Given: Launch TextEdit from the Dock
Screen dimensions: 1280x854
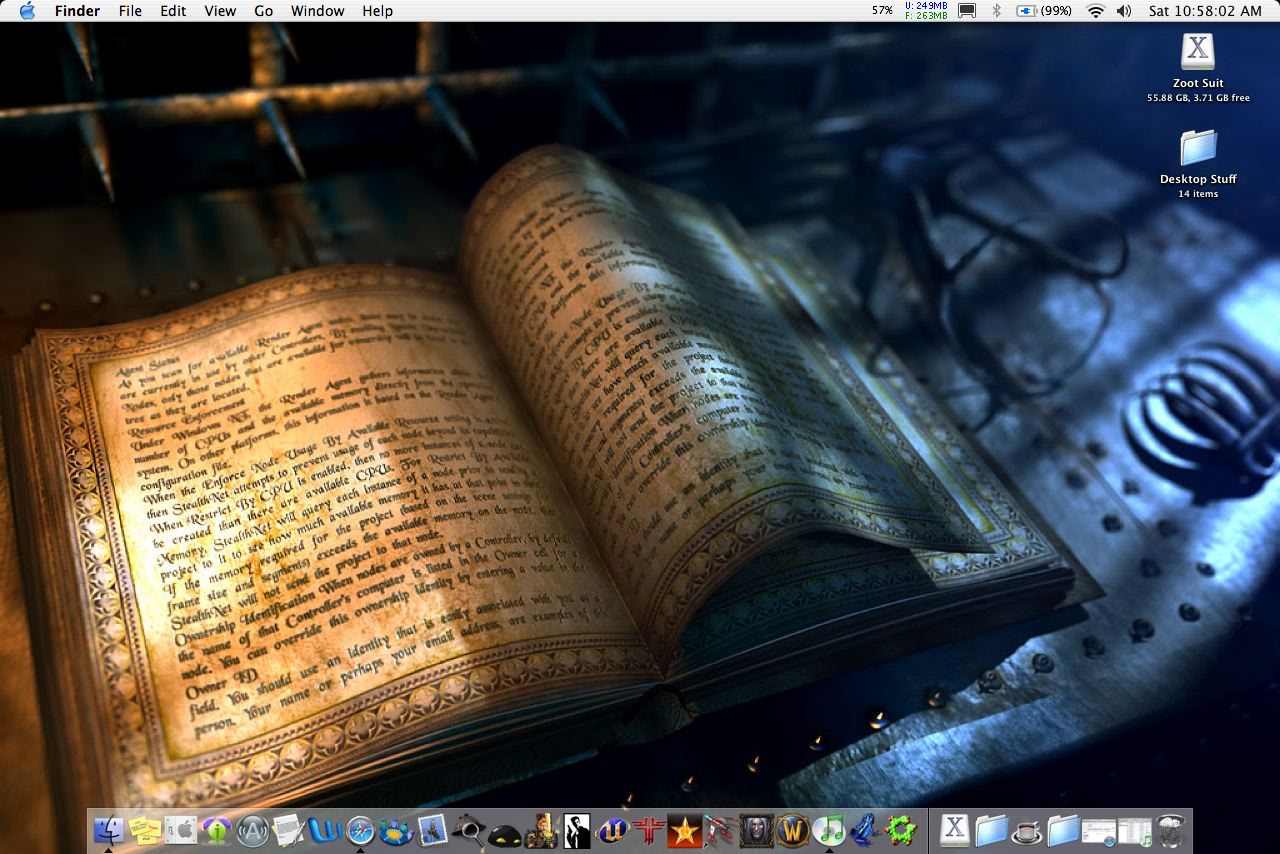Looking at the screenshot, I should (x=289, y=830).
